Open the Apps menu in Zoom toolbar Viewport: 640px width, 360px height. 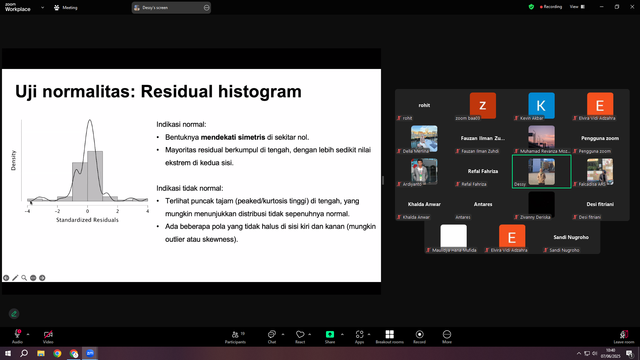[359, 337]
